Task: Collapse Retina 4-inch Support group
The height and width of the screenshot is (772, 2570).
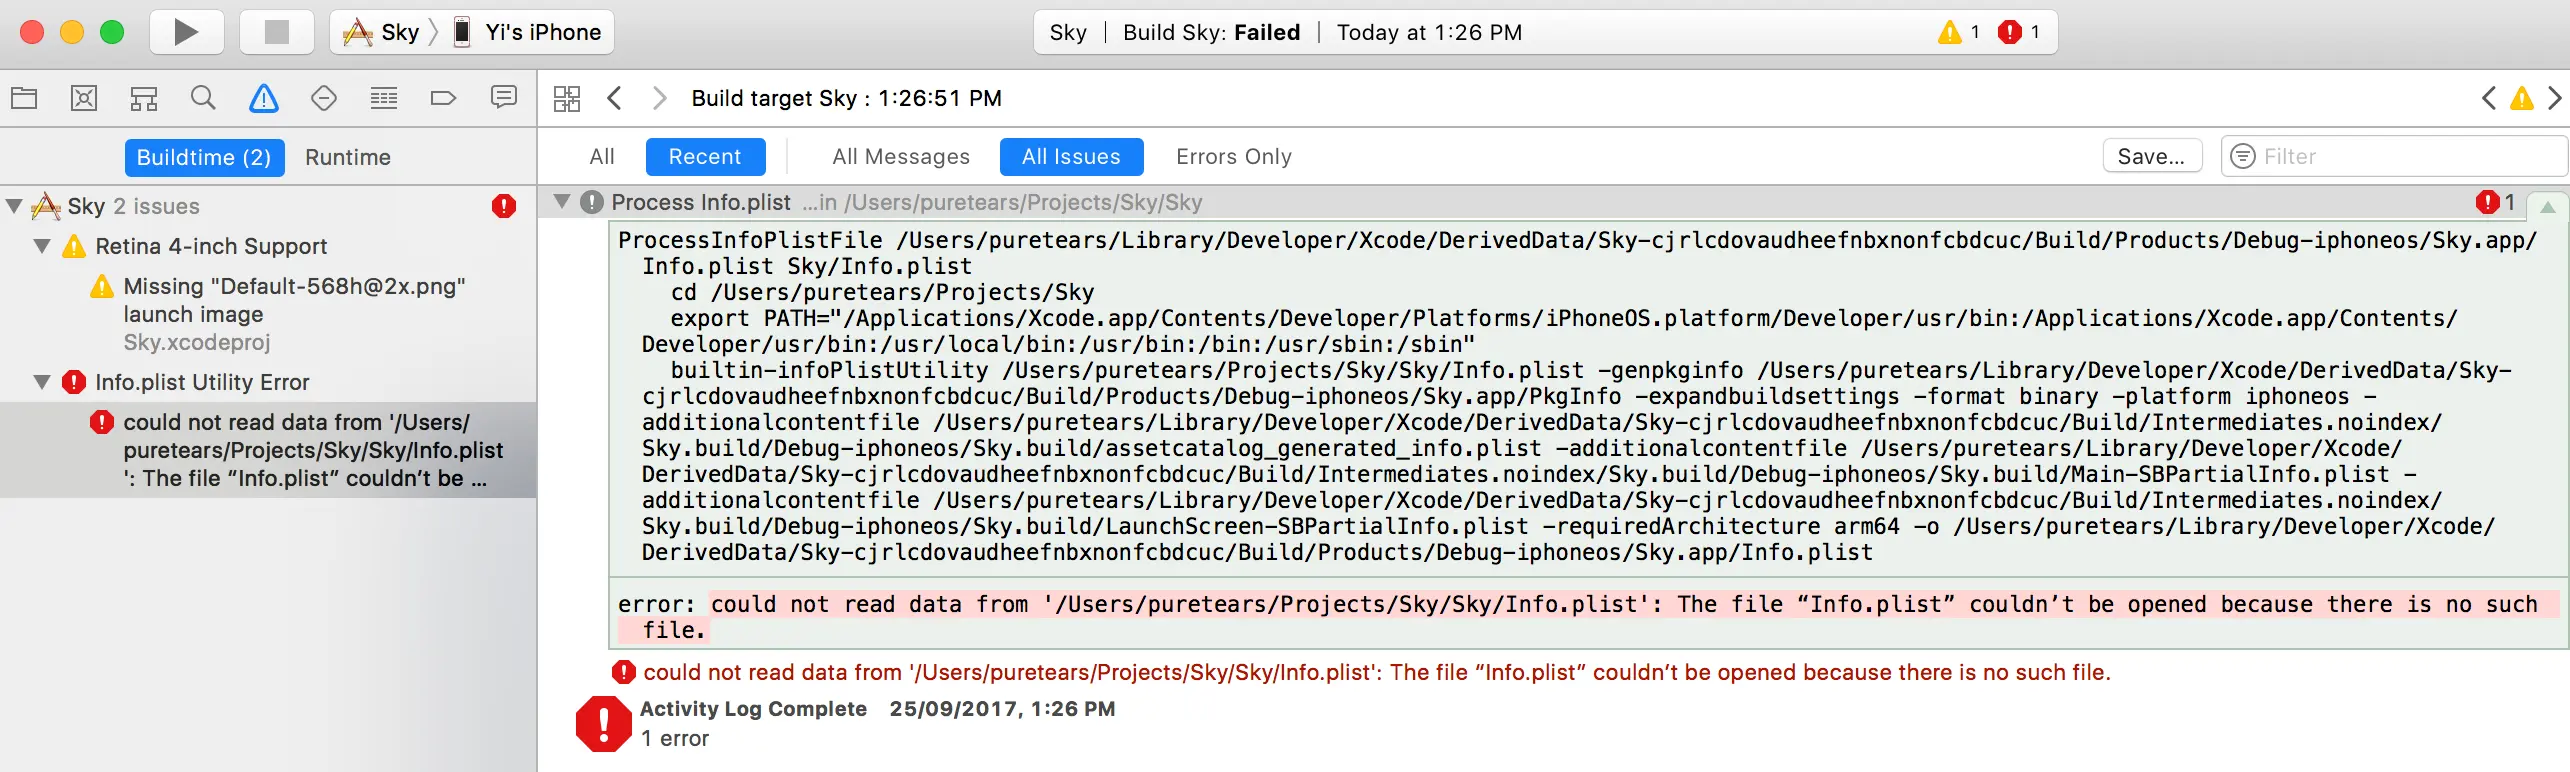Action: click(x=42, y=246)
